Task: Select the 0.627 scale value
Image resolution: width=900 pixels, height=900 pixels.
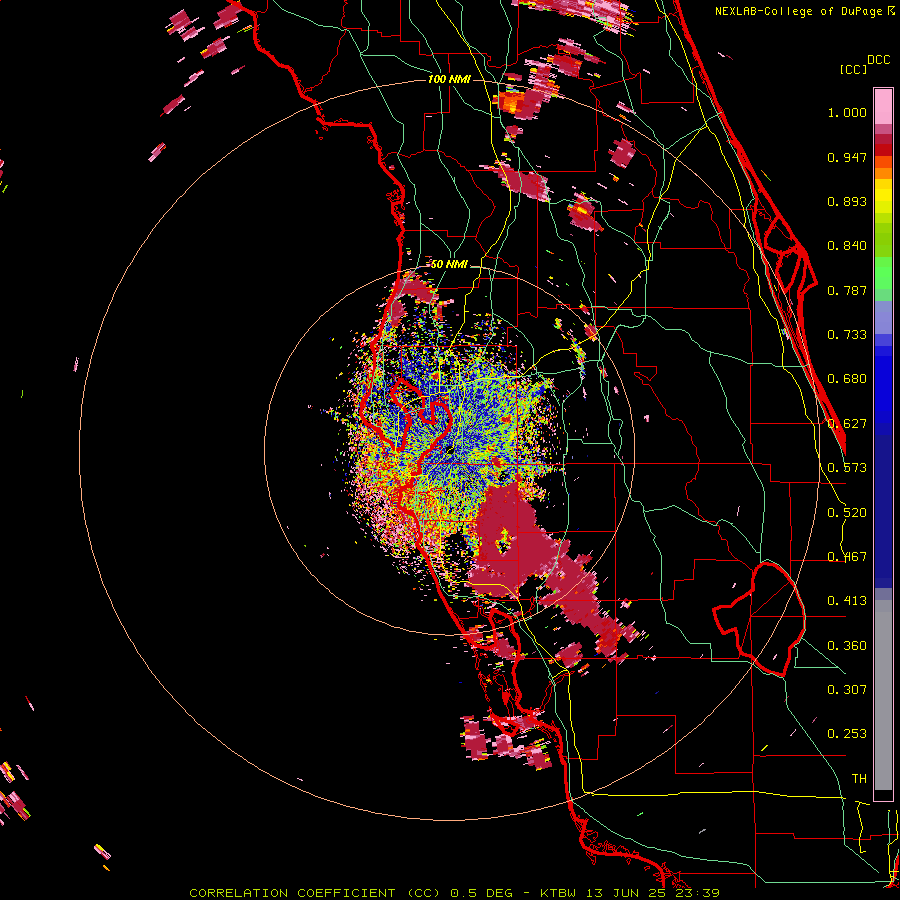Action: click(847, 424)
